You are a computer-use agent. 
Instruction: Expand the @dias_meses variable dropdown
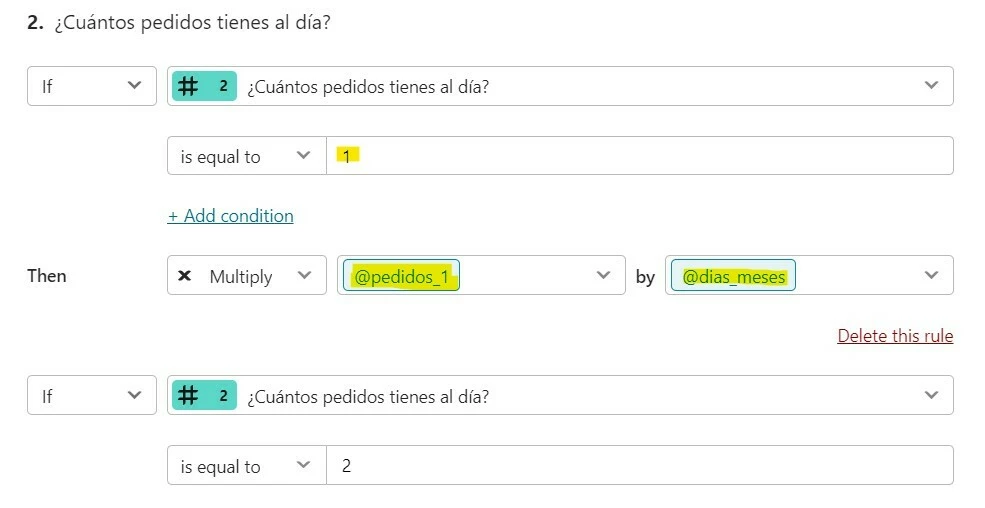[x=931, y=276]
